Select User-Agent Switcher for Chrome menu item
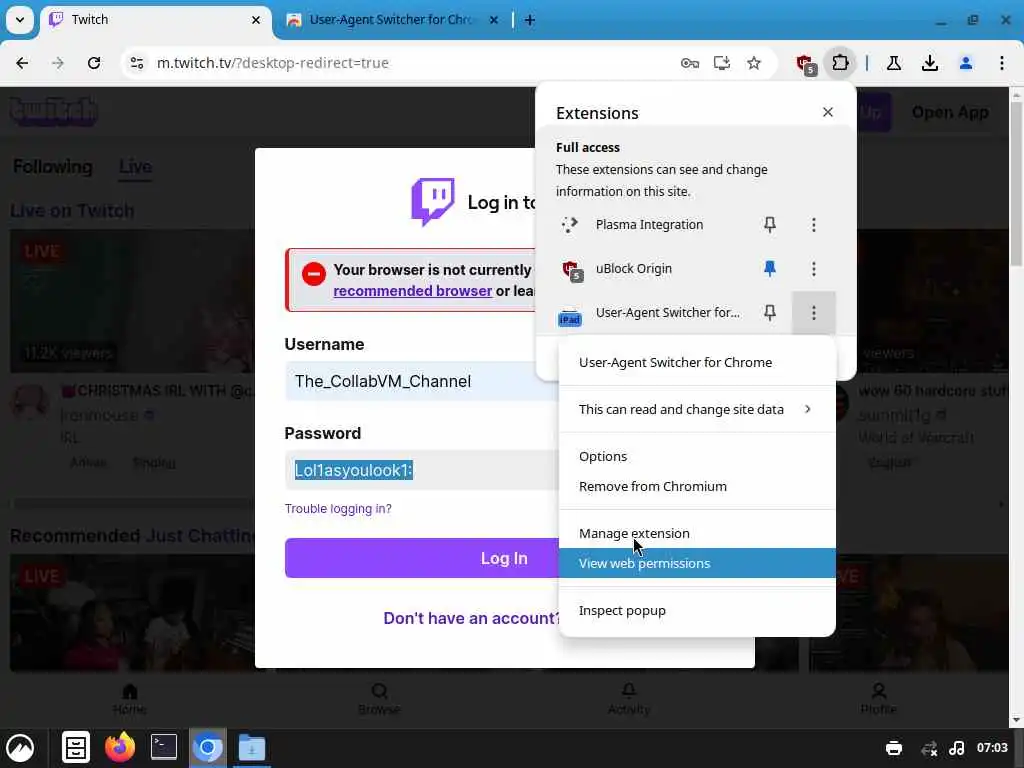This screenshot has height=768, width=1024. pyautogui.click(x=697, y=362)
